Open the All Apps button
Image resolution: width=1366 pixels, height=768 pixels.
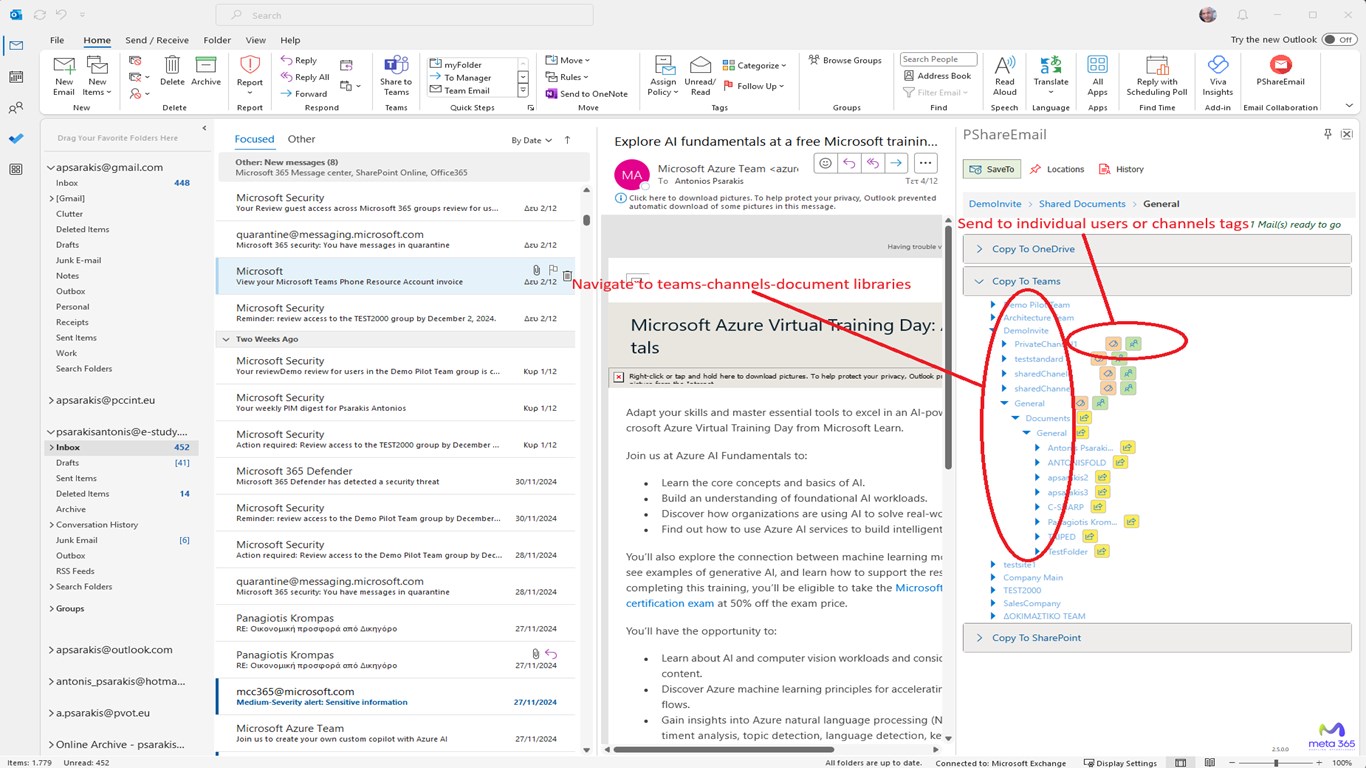point(1098,76)
